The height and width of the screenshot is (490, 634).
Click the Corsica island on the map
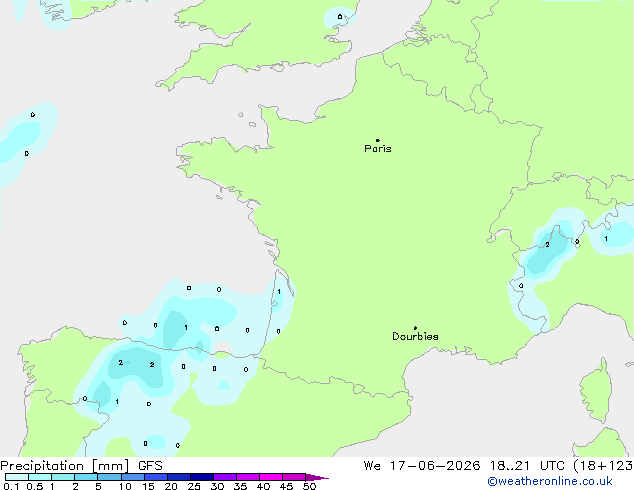point(597,390)
